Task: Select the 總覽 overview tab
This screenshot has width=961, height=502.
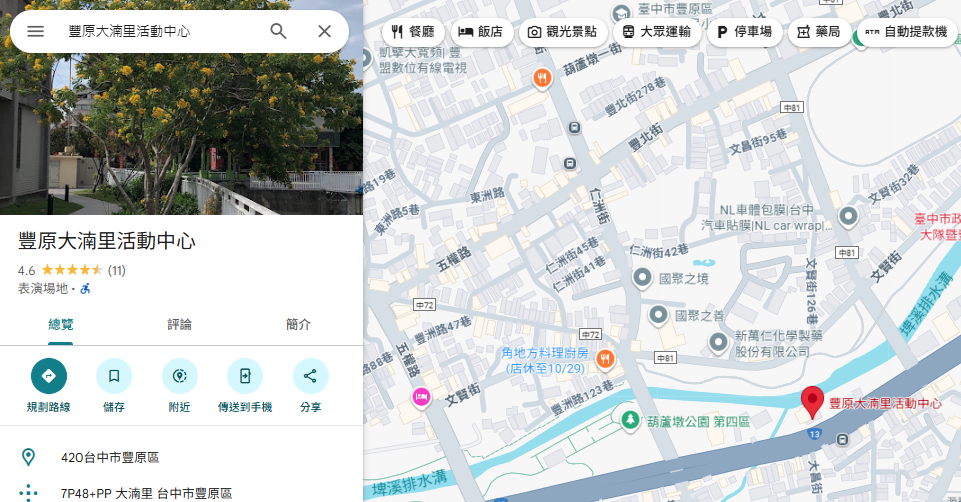Action: (x=60, y=324)
